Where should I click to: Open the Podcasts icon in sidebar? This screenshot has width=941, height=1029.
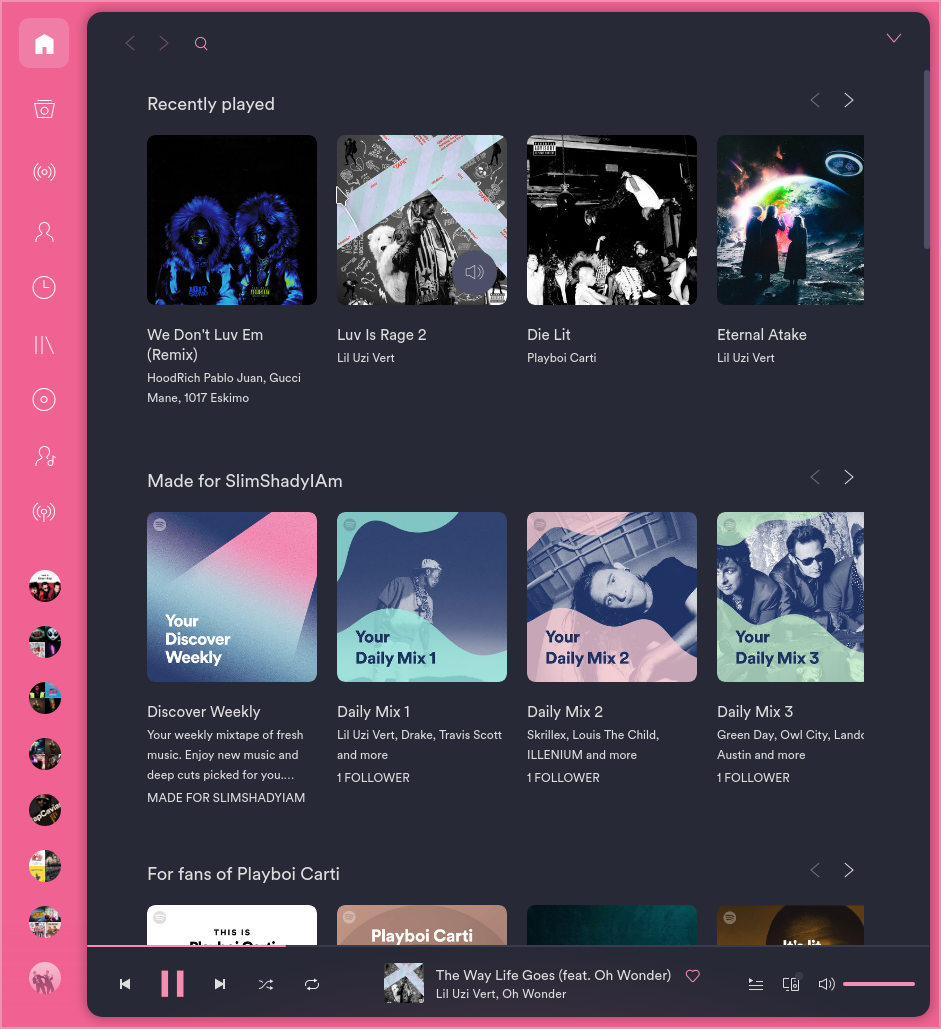pos(44,512)
